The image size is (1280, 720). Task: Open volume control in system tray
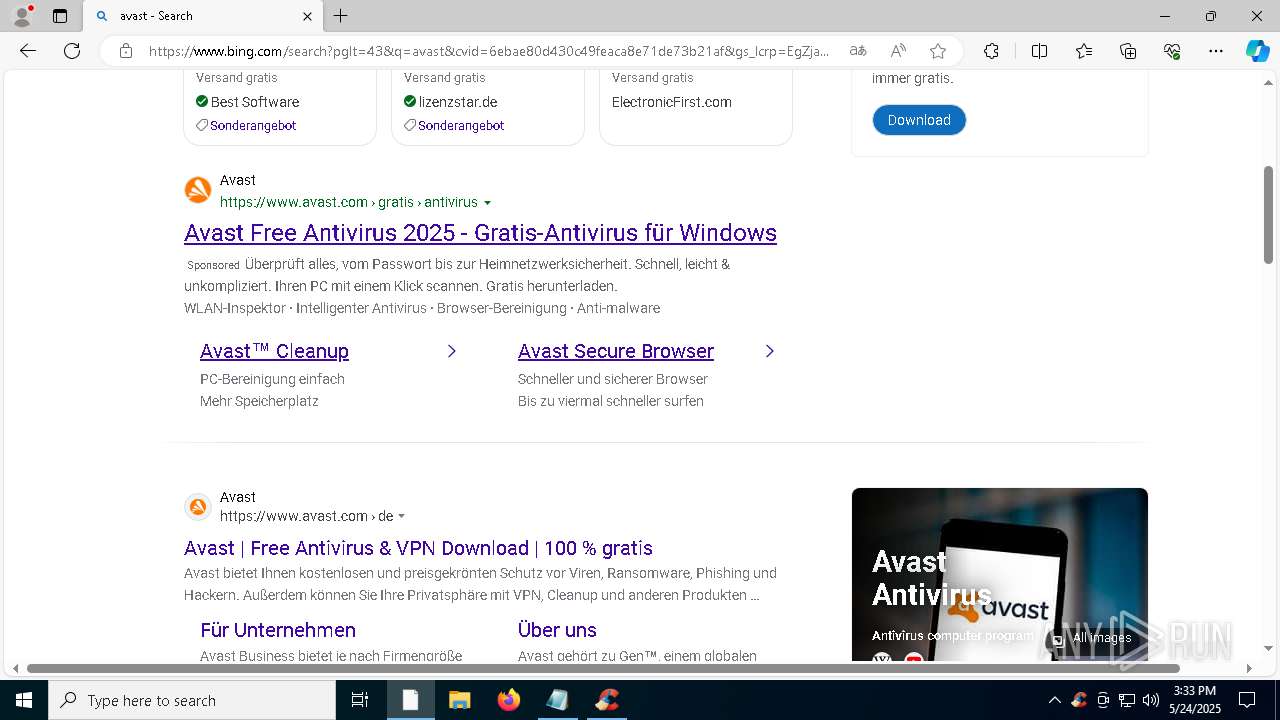tap(1151, 700)
